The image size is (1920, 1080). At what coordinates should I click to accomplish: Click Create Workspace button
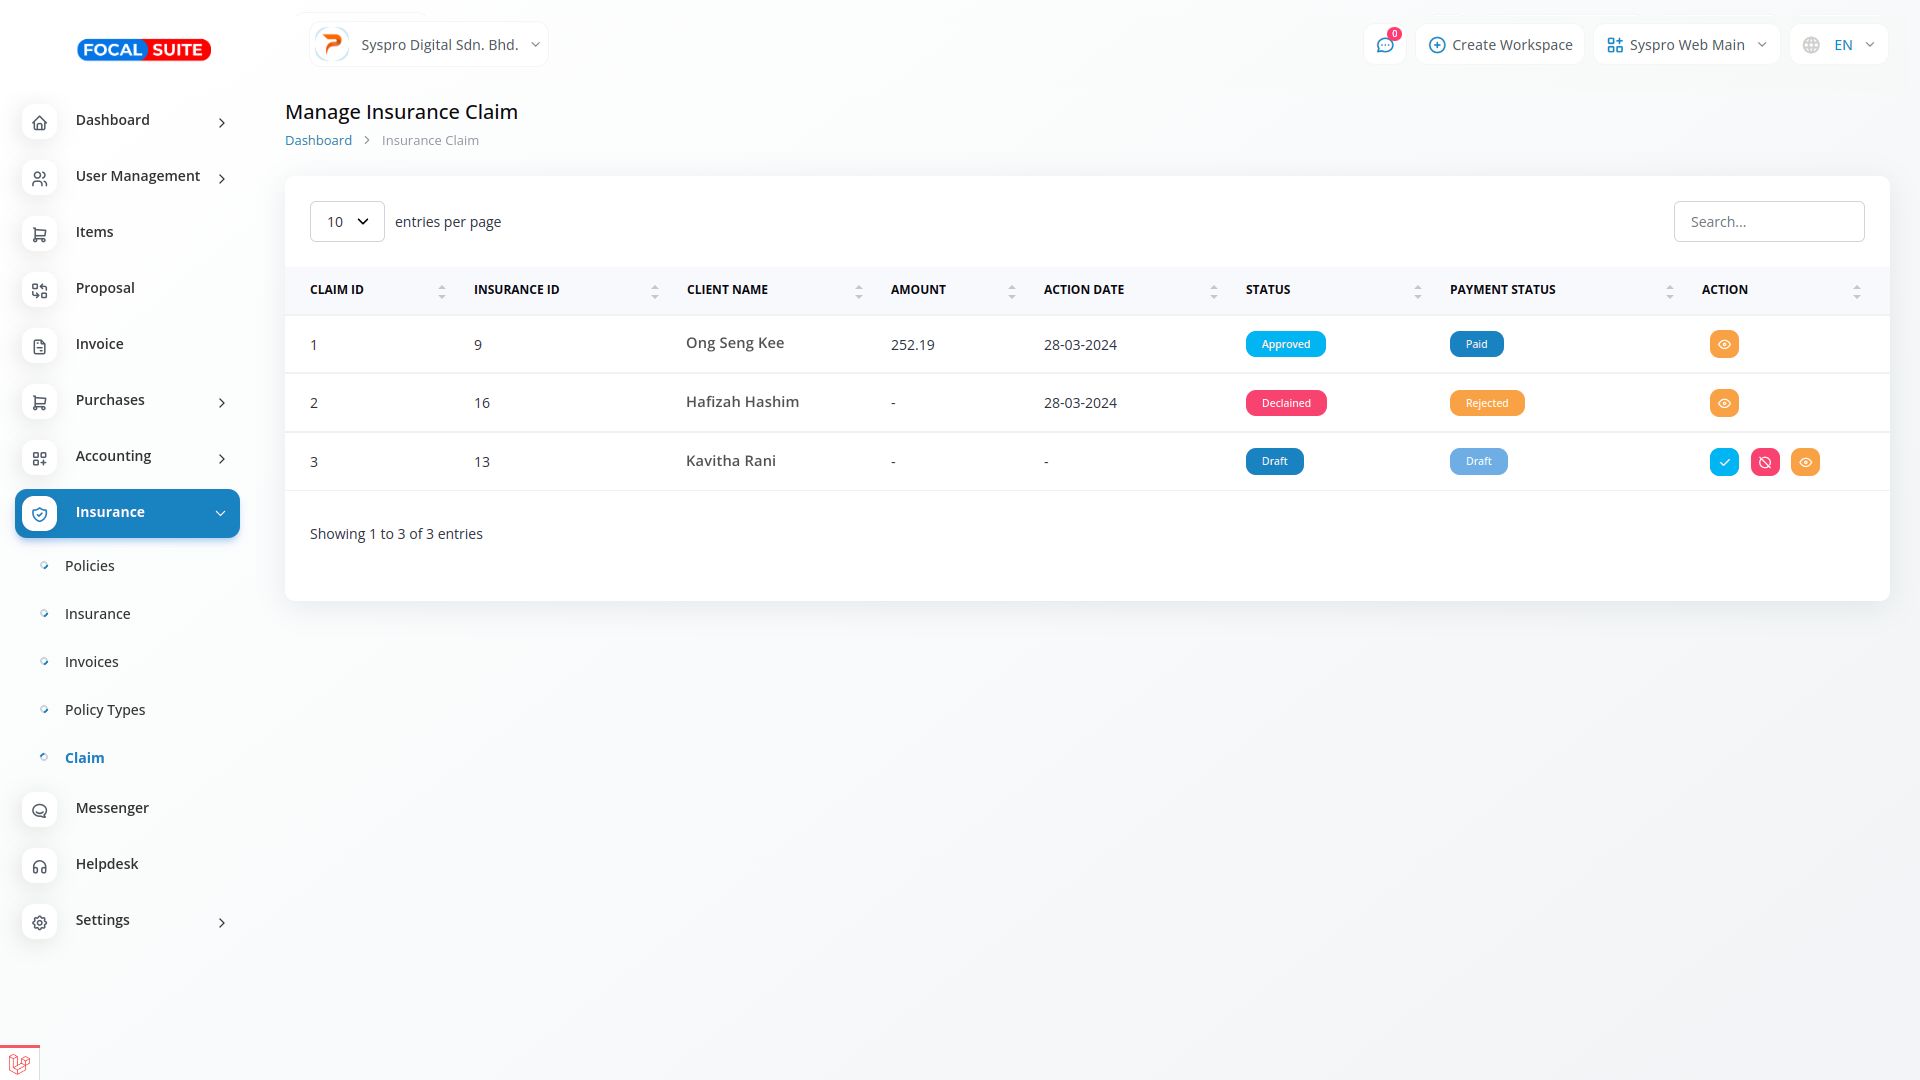point(1500,45)
